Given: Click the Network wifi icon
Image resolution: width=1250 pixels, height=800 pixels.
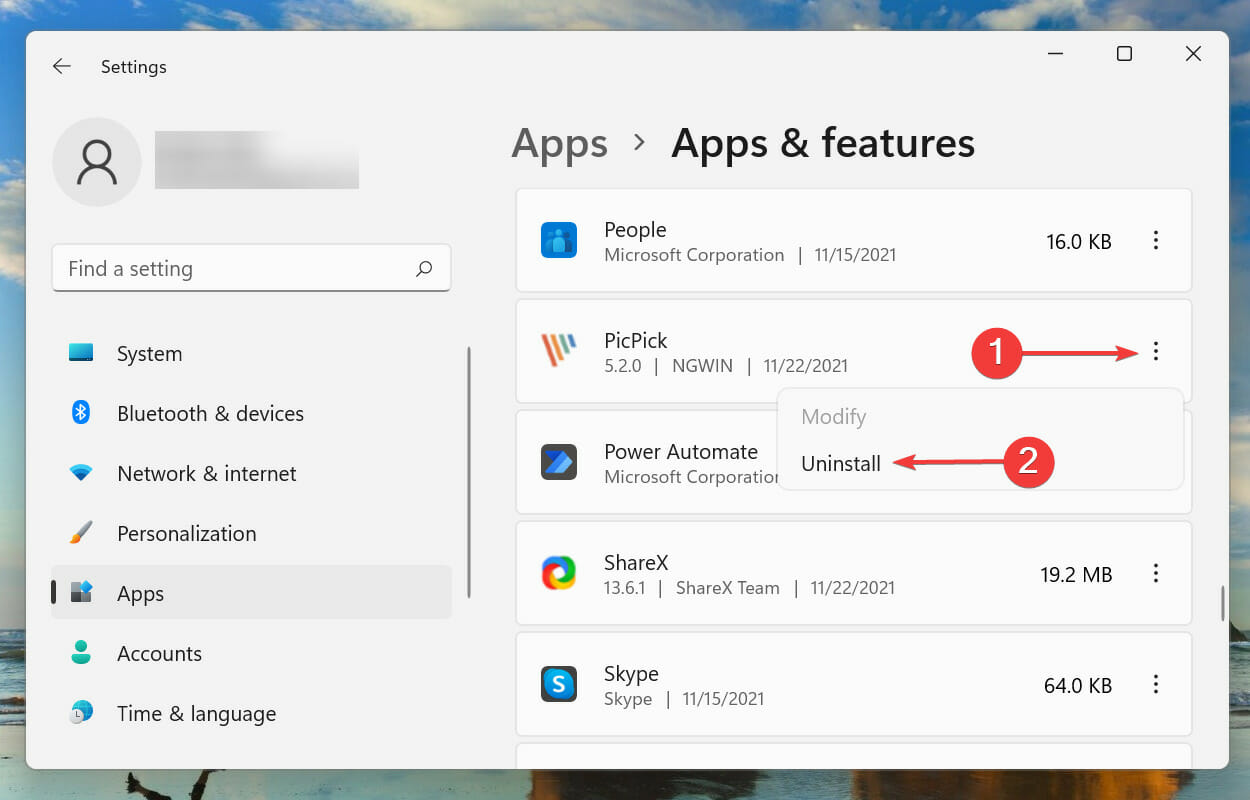Looking at the screenshot, I should click(x=81, y=472).
